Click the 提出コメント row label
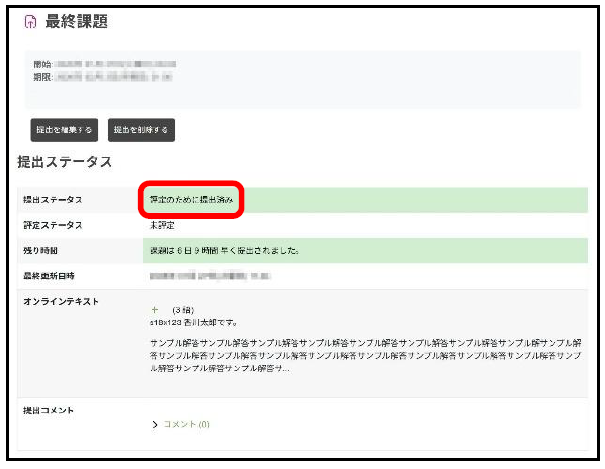Image resolution: width=605 pixels, height=469 pixels. click(48, 411)
